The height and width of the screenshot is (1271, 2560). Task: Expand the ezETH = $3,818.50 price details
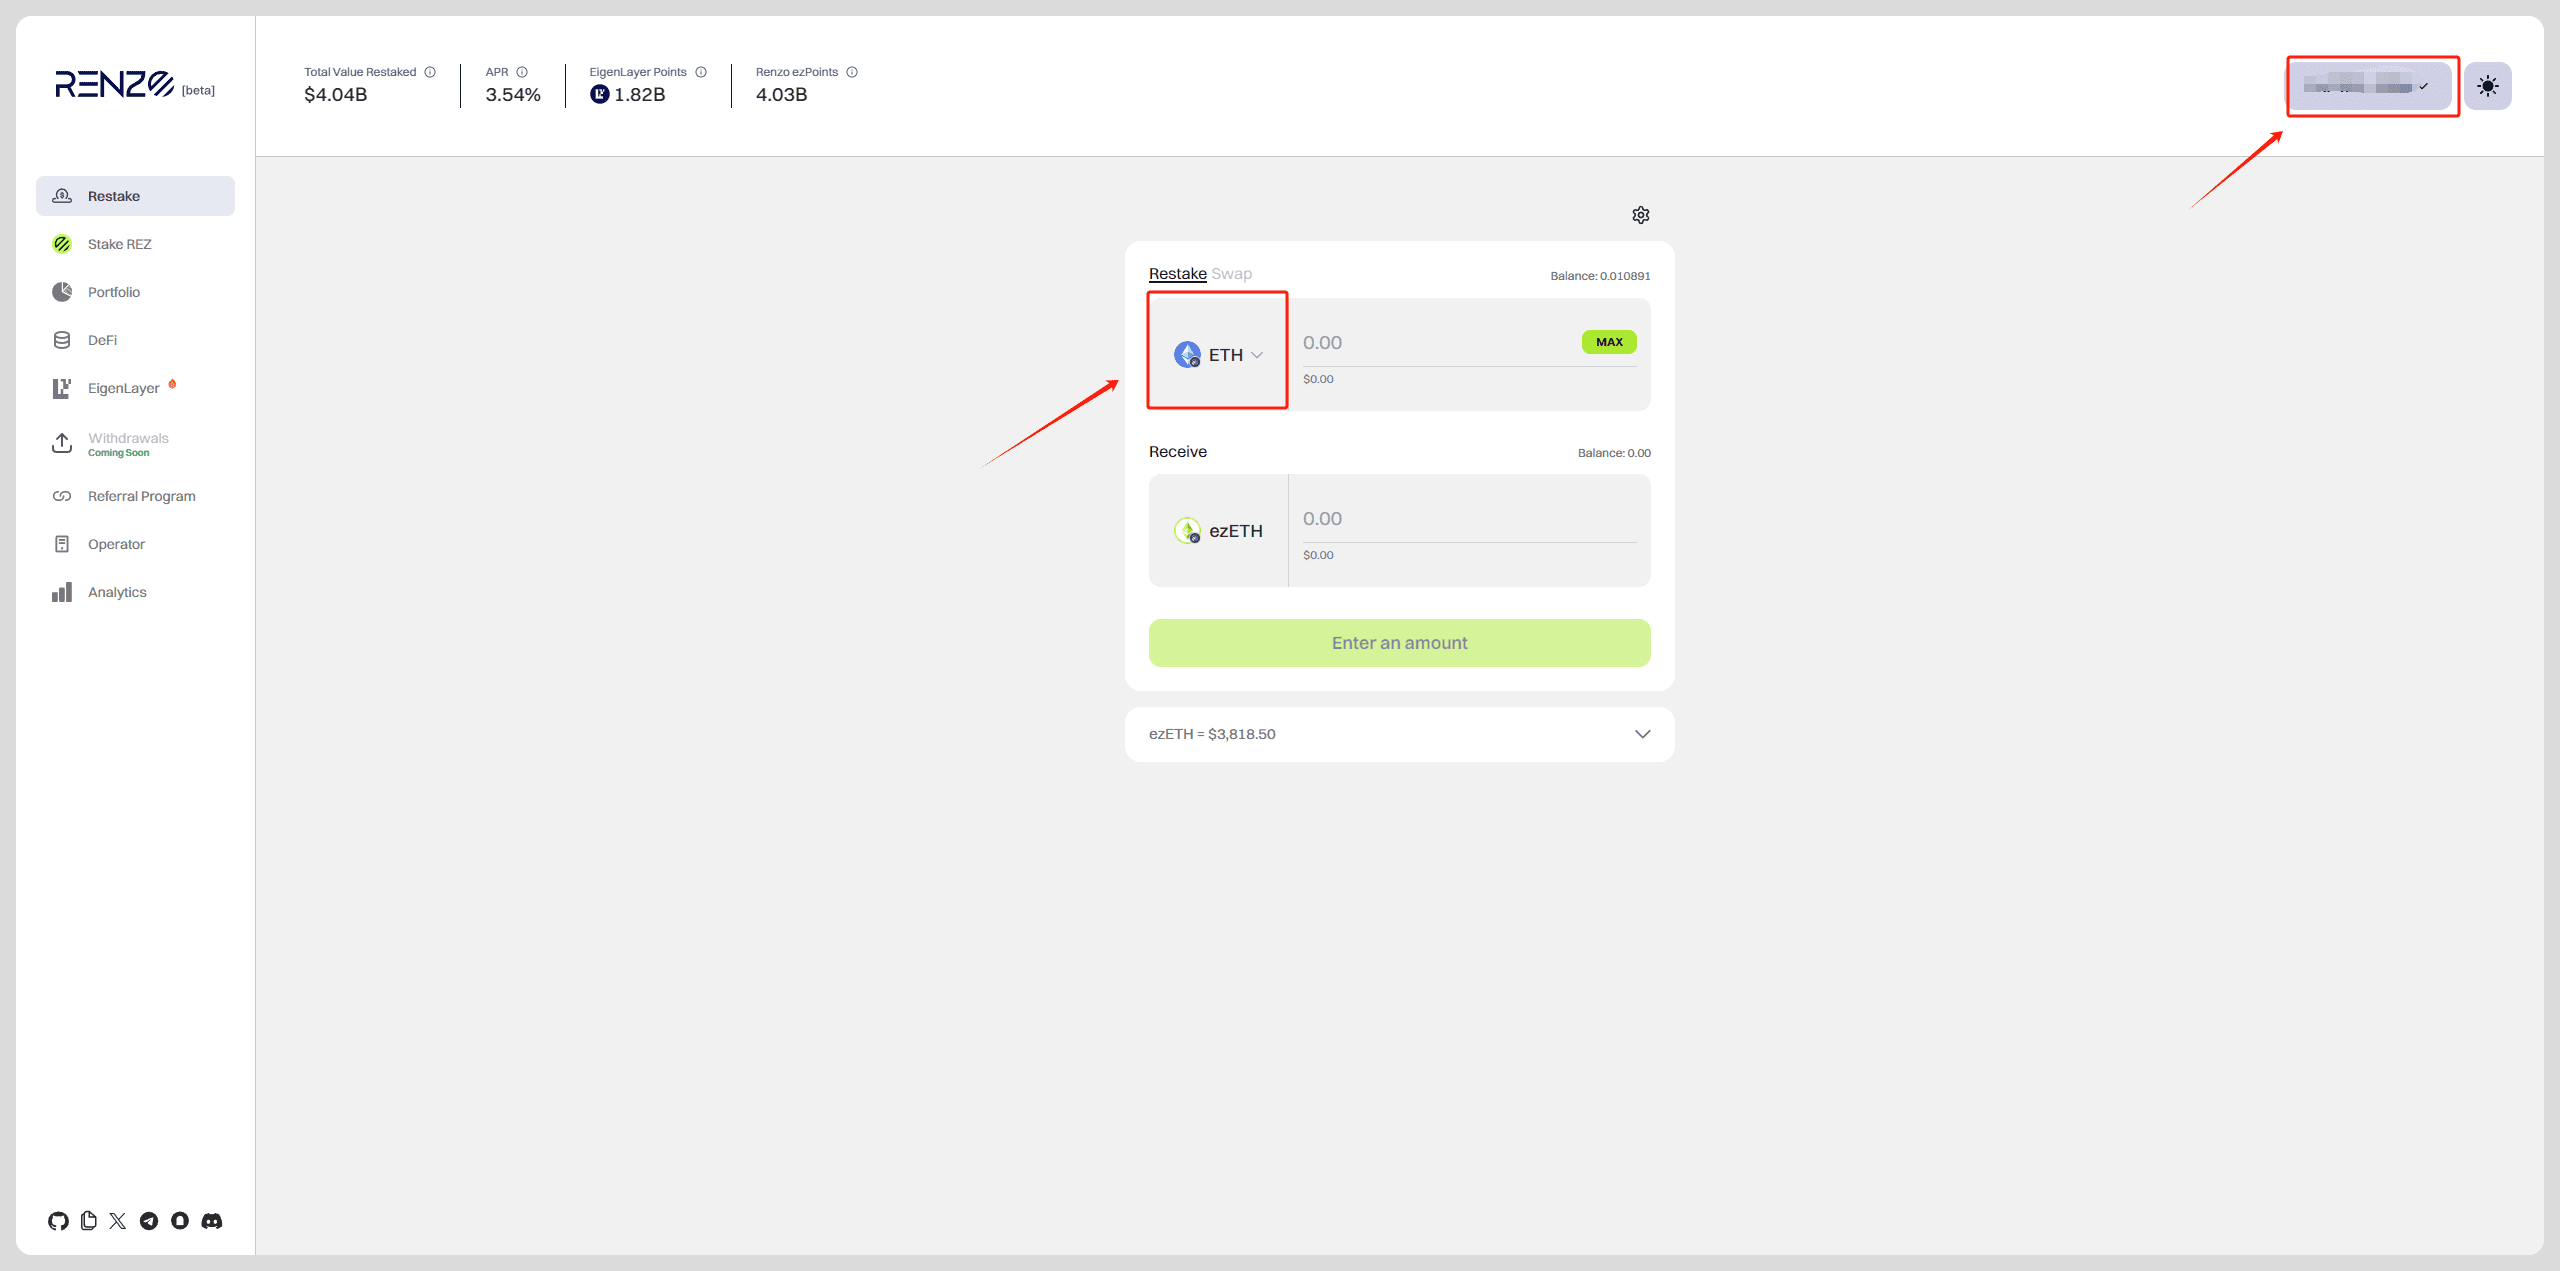point(1641,734)
